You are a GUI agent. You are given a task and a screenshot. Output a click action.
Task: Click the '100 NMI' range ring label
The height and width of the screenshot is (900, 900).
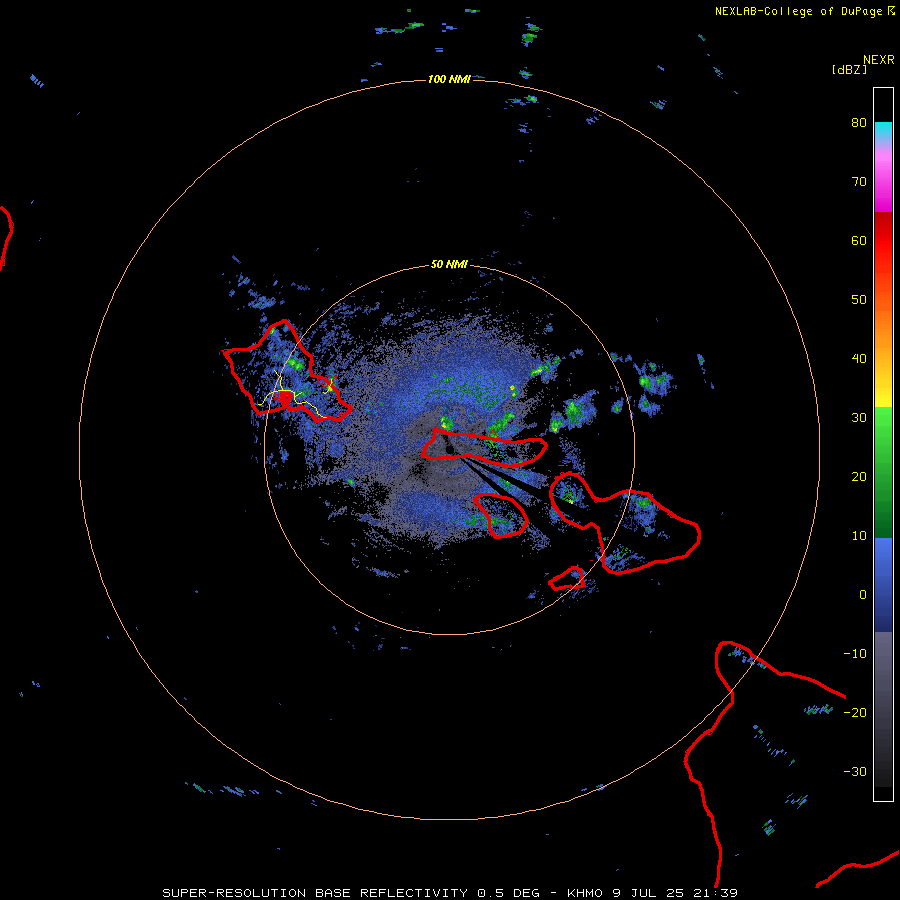point(449,79)
